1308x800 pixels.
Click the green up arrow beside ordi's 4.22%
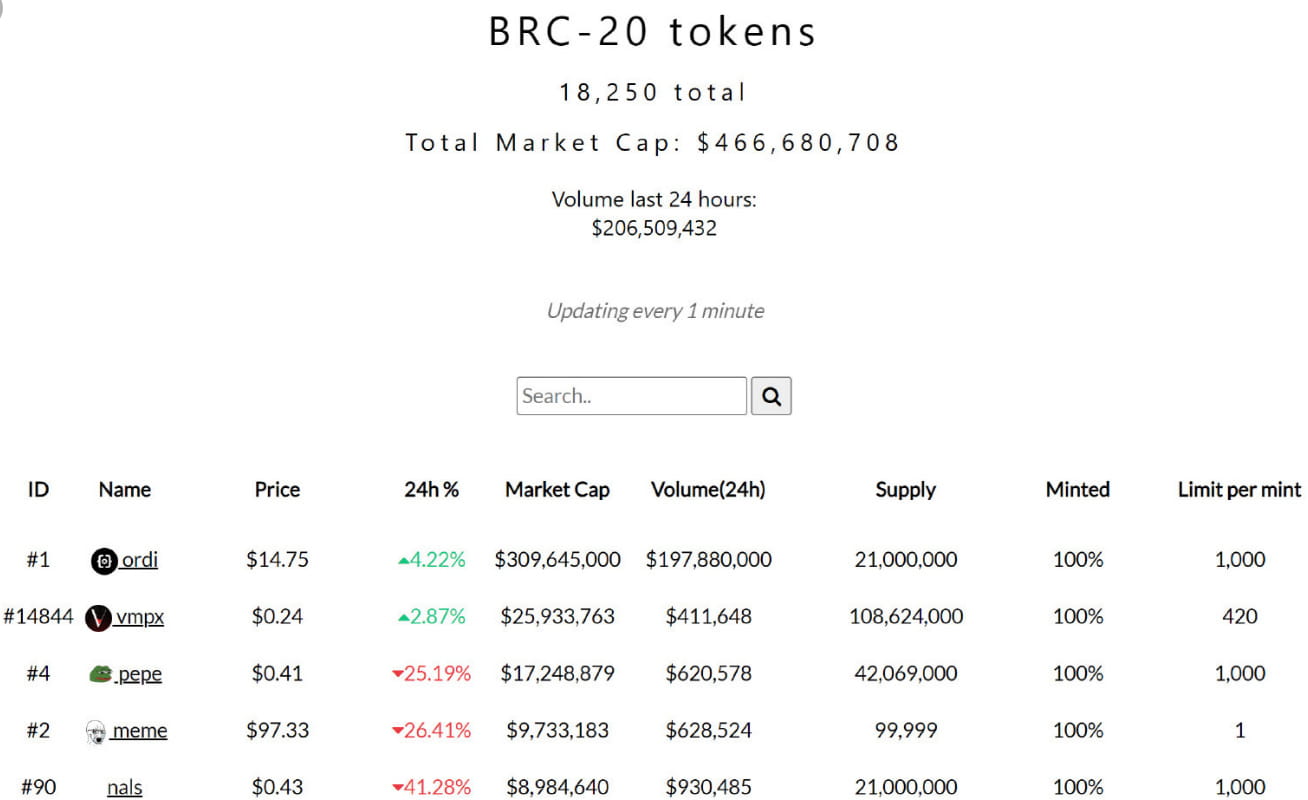point(404,560)
